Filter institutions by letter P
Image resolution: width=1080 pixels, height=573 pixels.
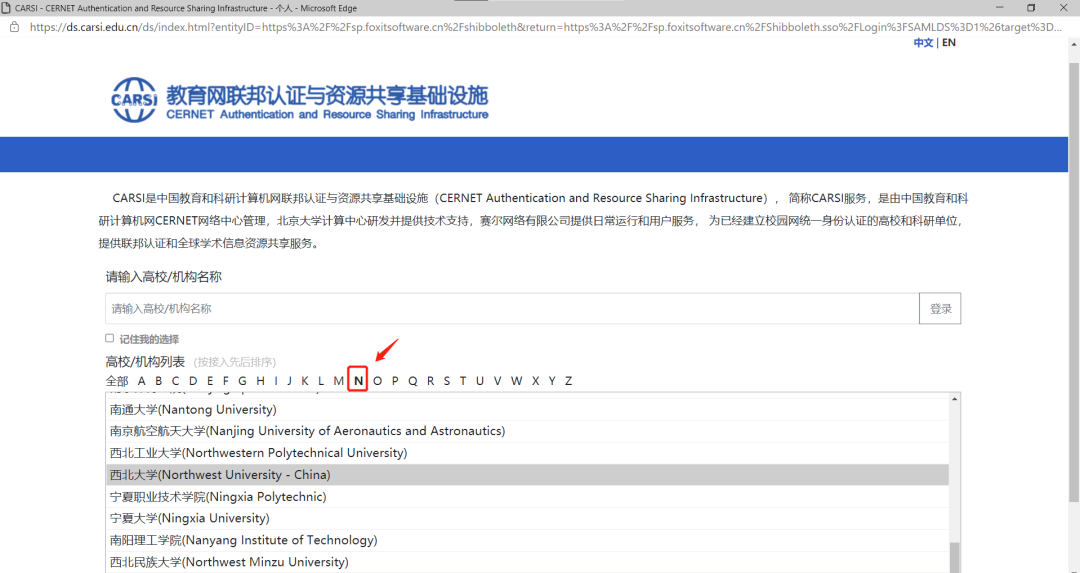point(395,381)
